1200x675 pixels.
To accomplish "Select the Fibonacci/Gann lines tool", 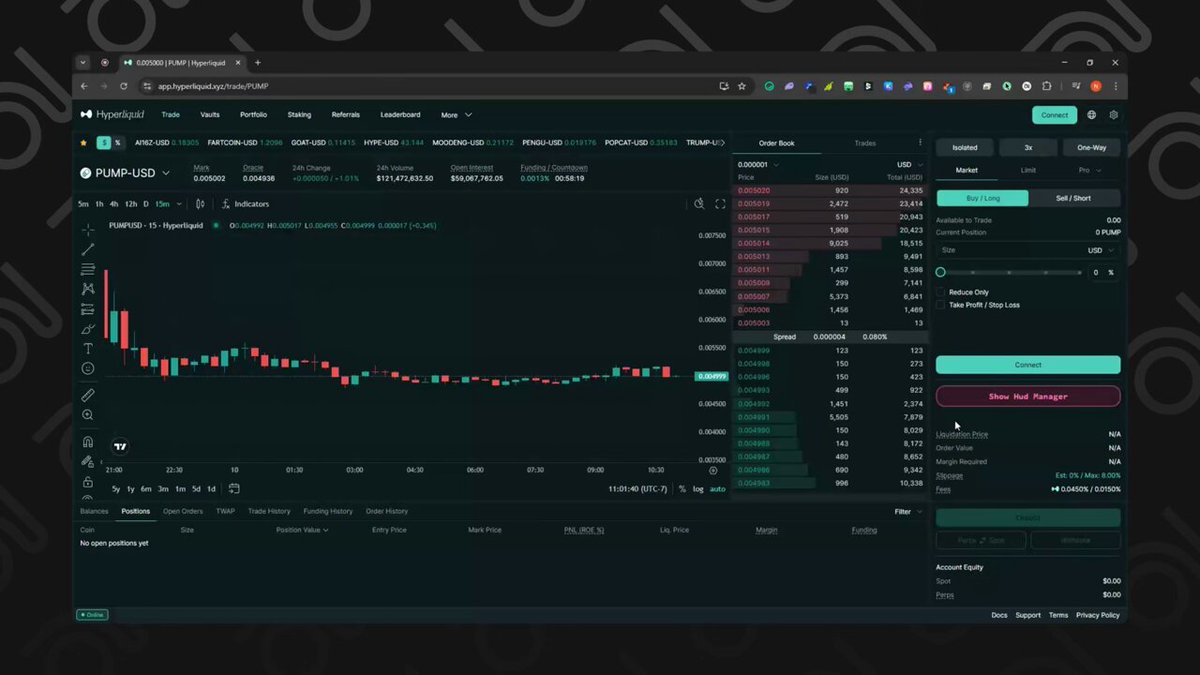I will (x=88, y=269).
